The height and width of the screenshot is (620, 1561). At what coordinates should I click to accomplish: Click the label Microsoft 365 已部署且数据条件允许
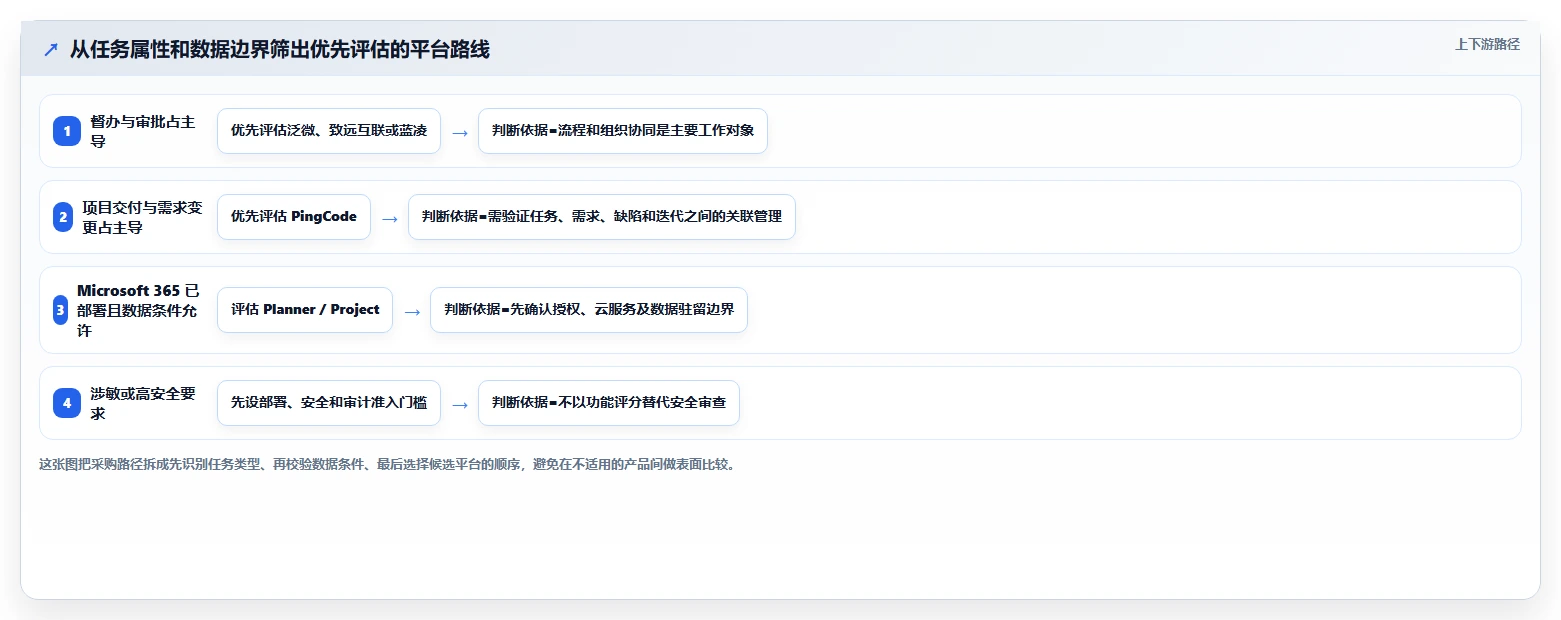point(137,310)
